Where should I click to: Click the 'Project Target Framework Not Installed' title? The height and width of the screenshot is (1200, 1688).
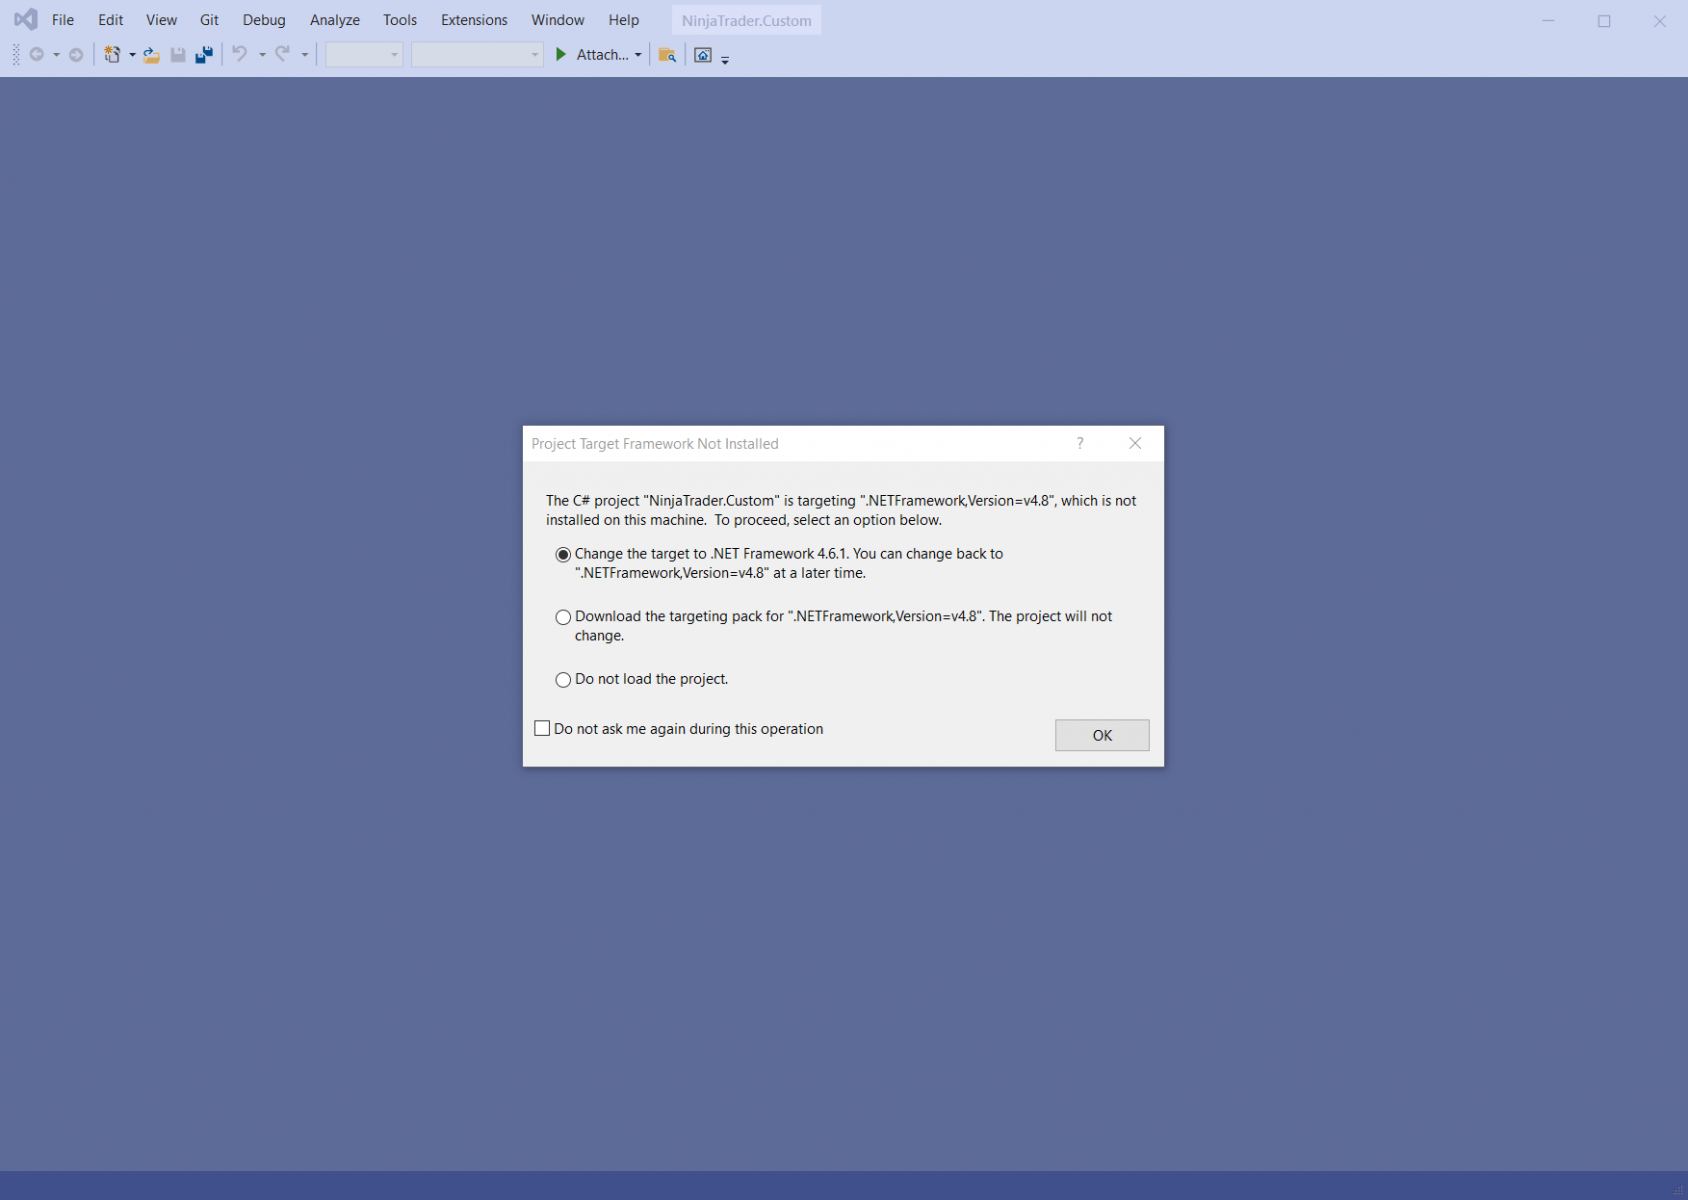(x=655, y=444)
